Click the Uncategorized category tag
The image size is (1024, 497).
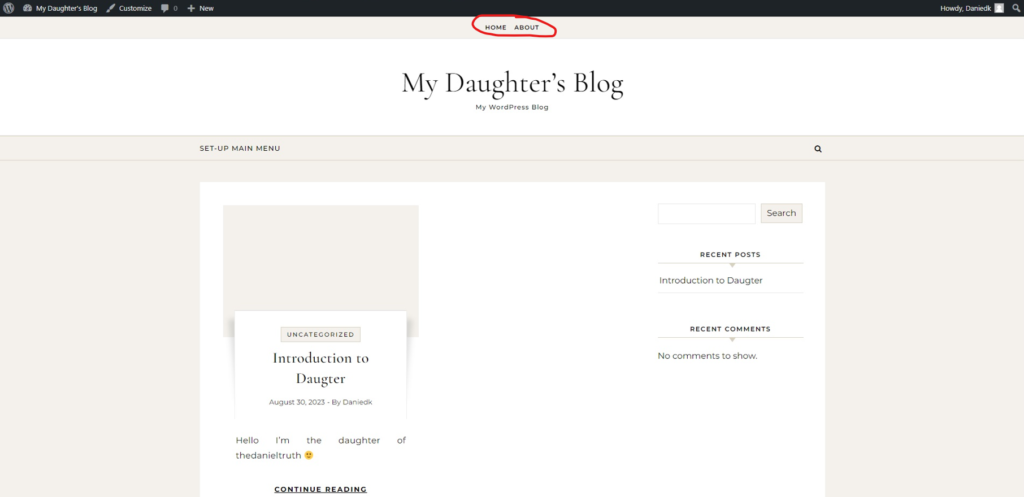(320, 335)
